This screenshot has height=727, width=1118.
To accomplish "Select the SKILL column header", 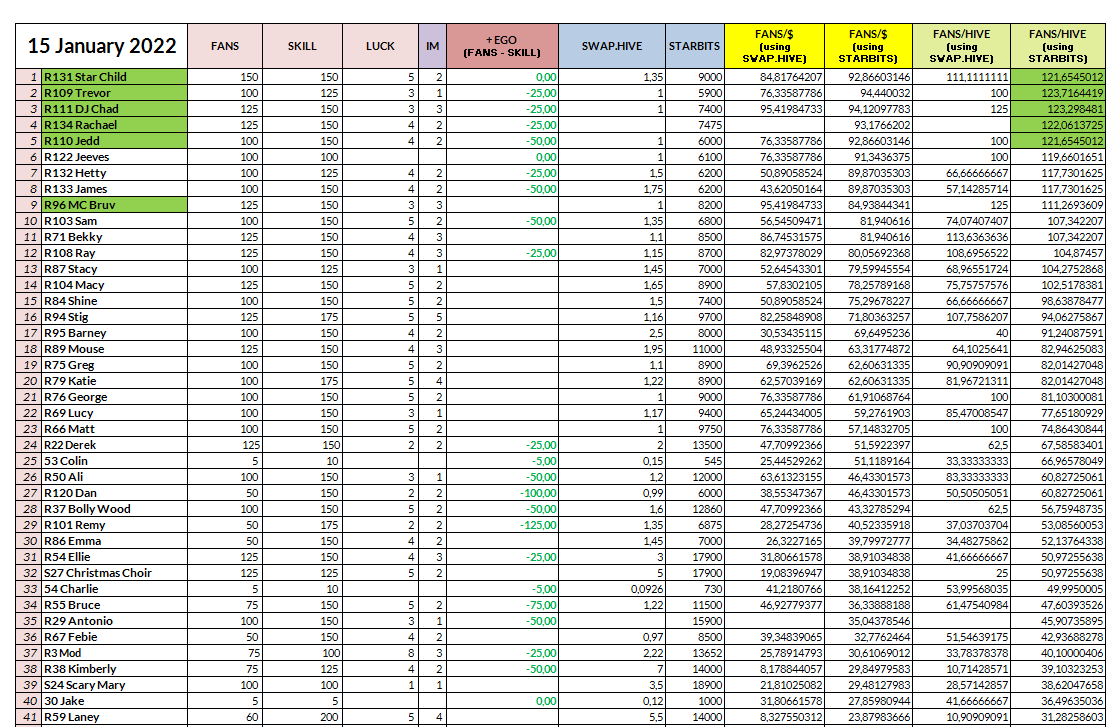I will click(302, 46).
